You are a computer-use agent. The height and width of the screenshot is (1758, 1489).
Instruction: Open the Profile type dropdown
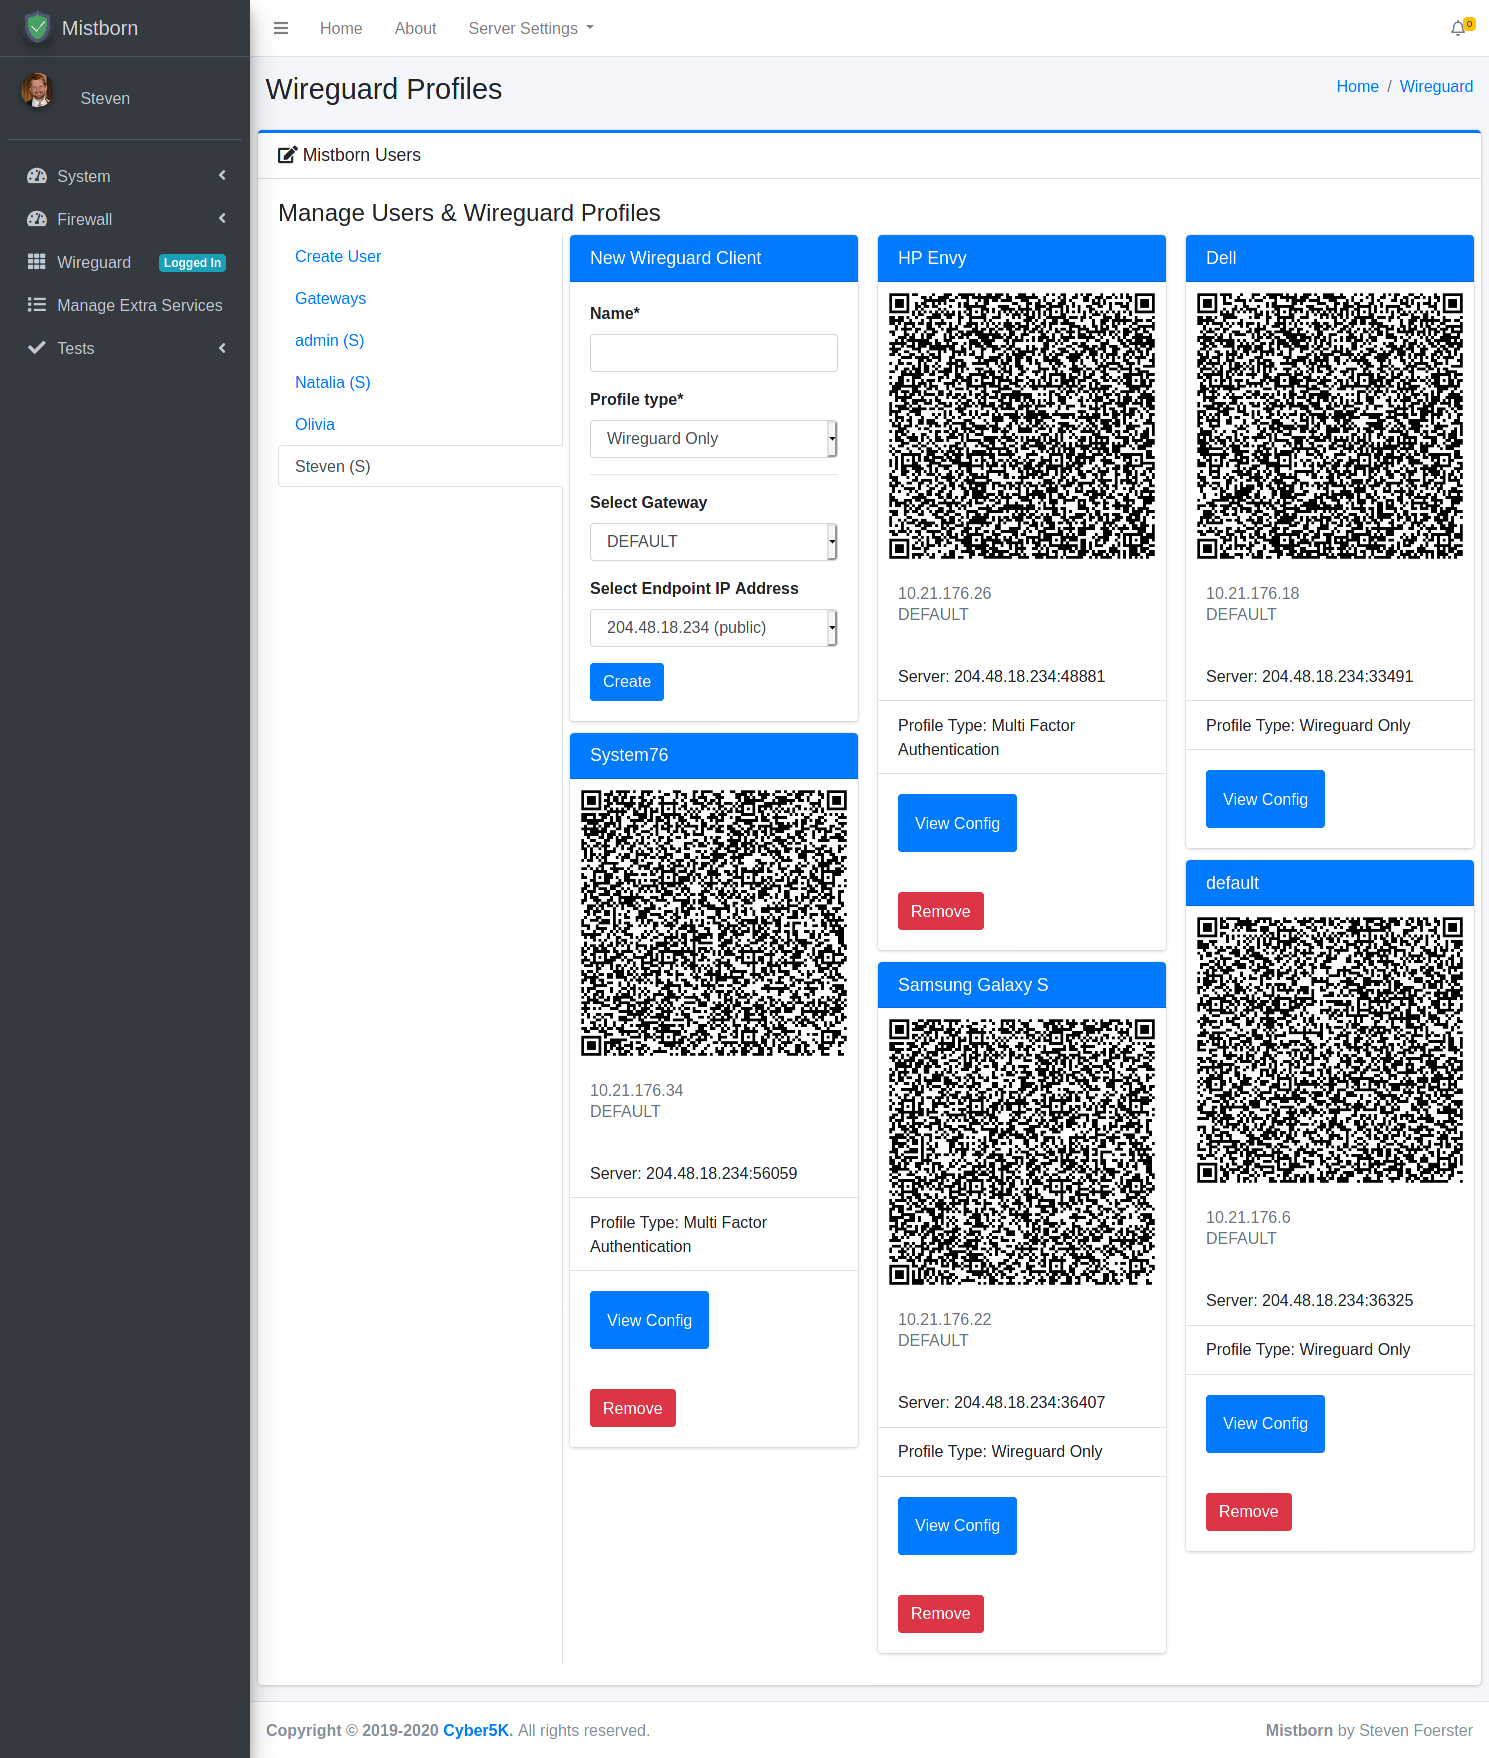point(714,439)
